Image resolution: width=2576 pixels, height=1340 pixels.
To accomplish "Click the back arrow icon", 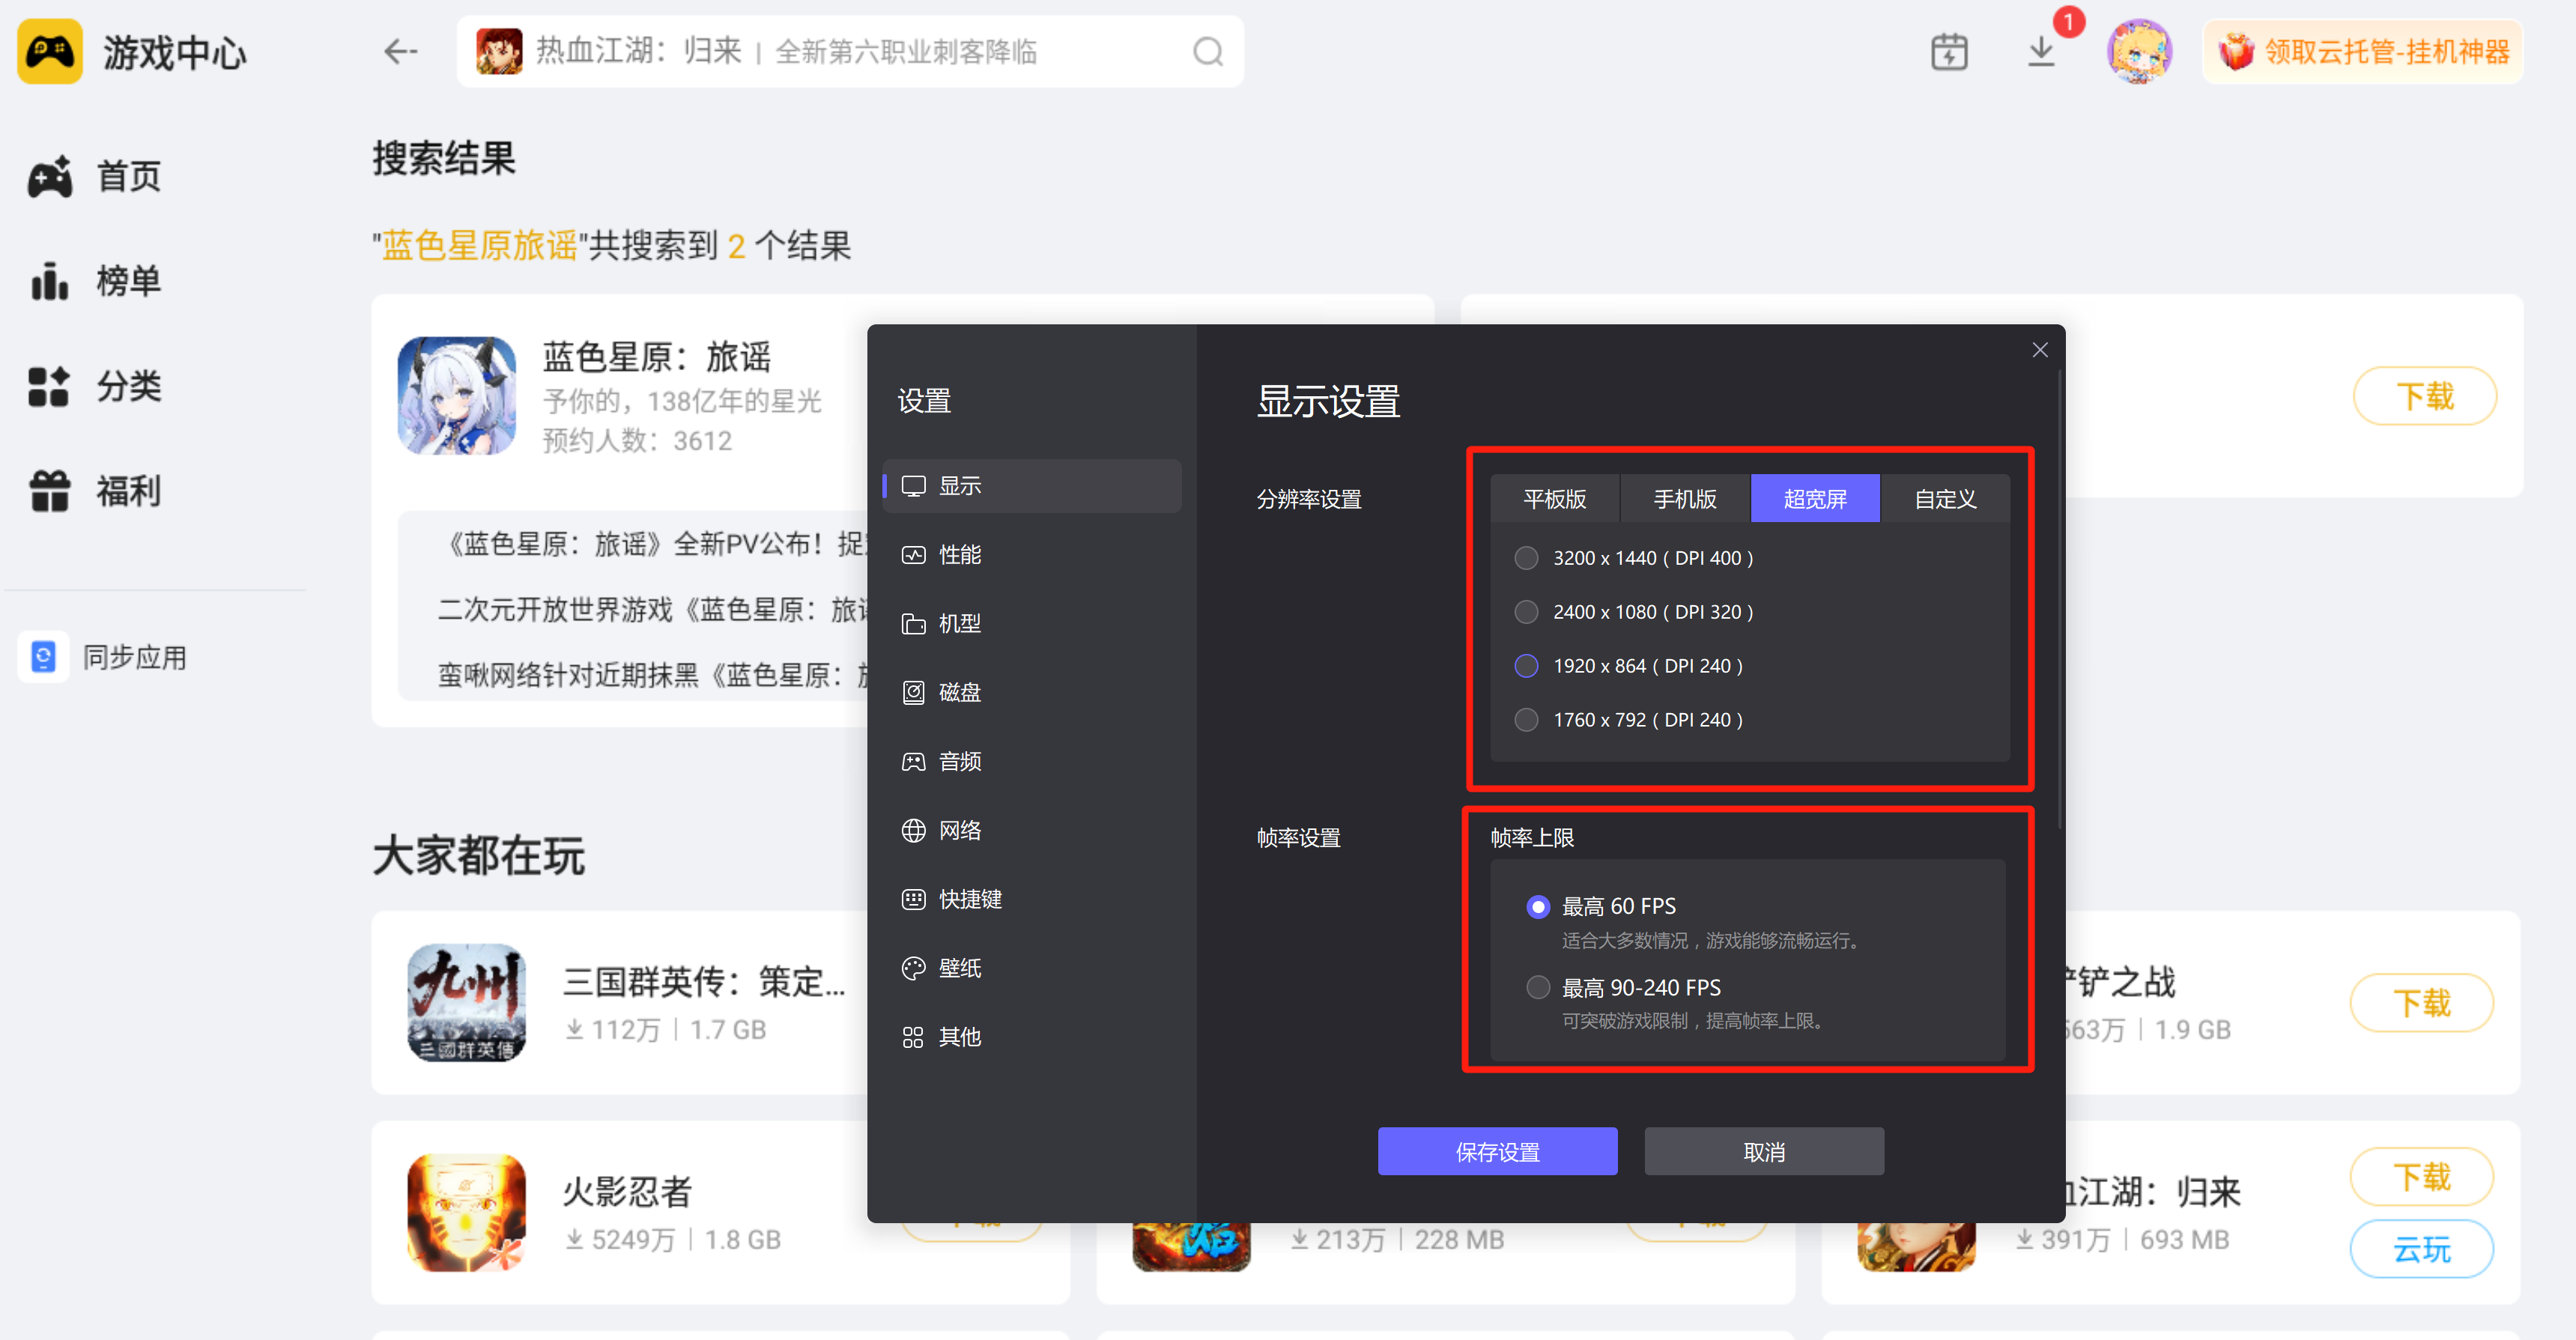I will pyautogui.click(x=400, y=51).
